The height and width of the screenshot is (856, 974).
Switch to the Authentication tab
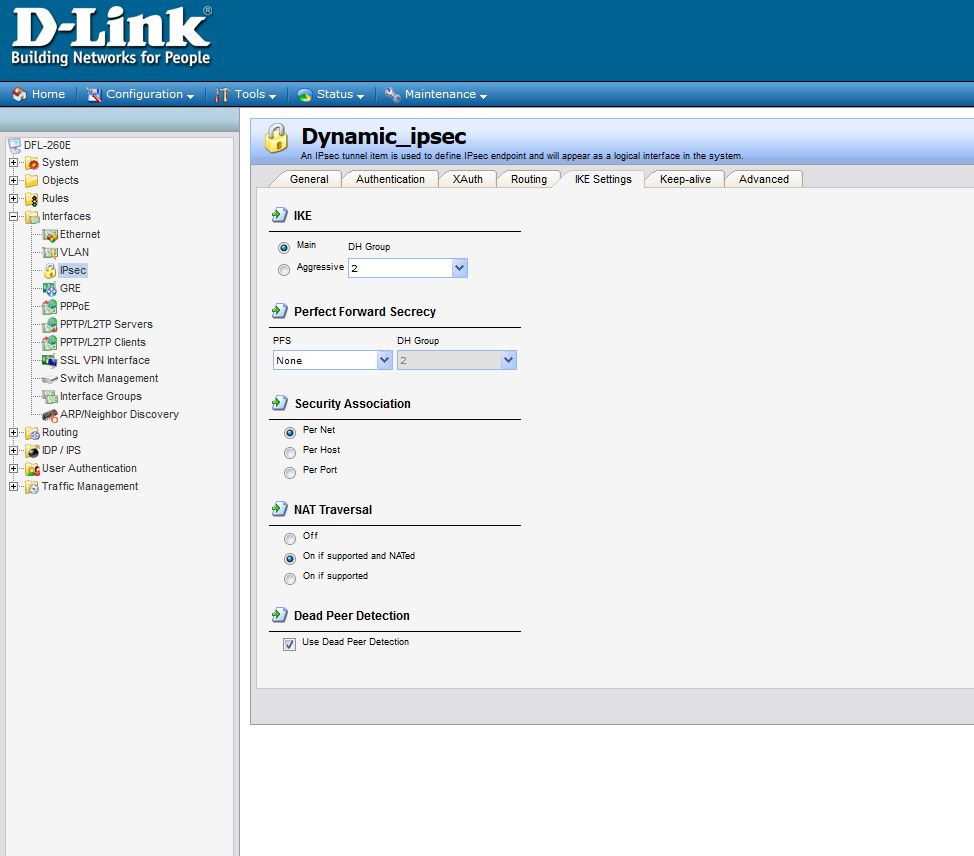[390, 179]
